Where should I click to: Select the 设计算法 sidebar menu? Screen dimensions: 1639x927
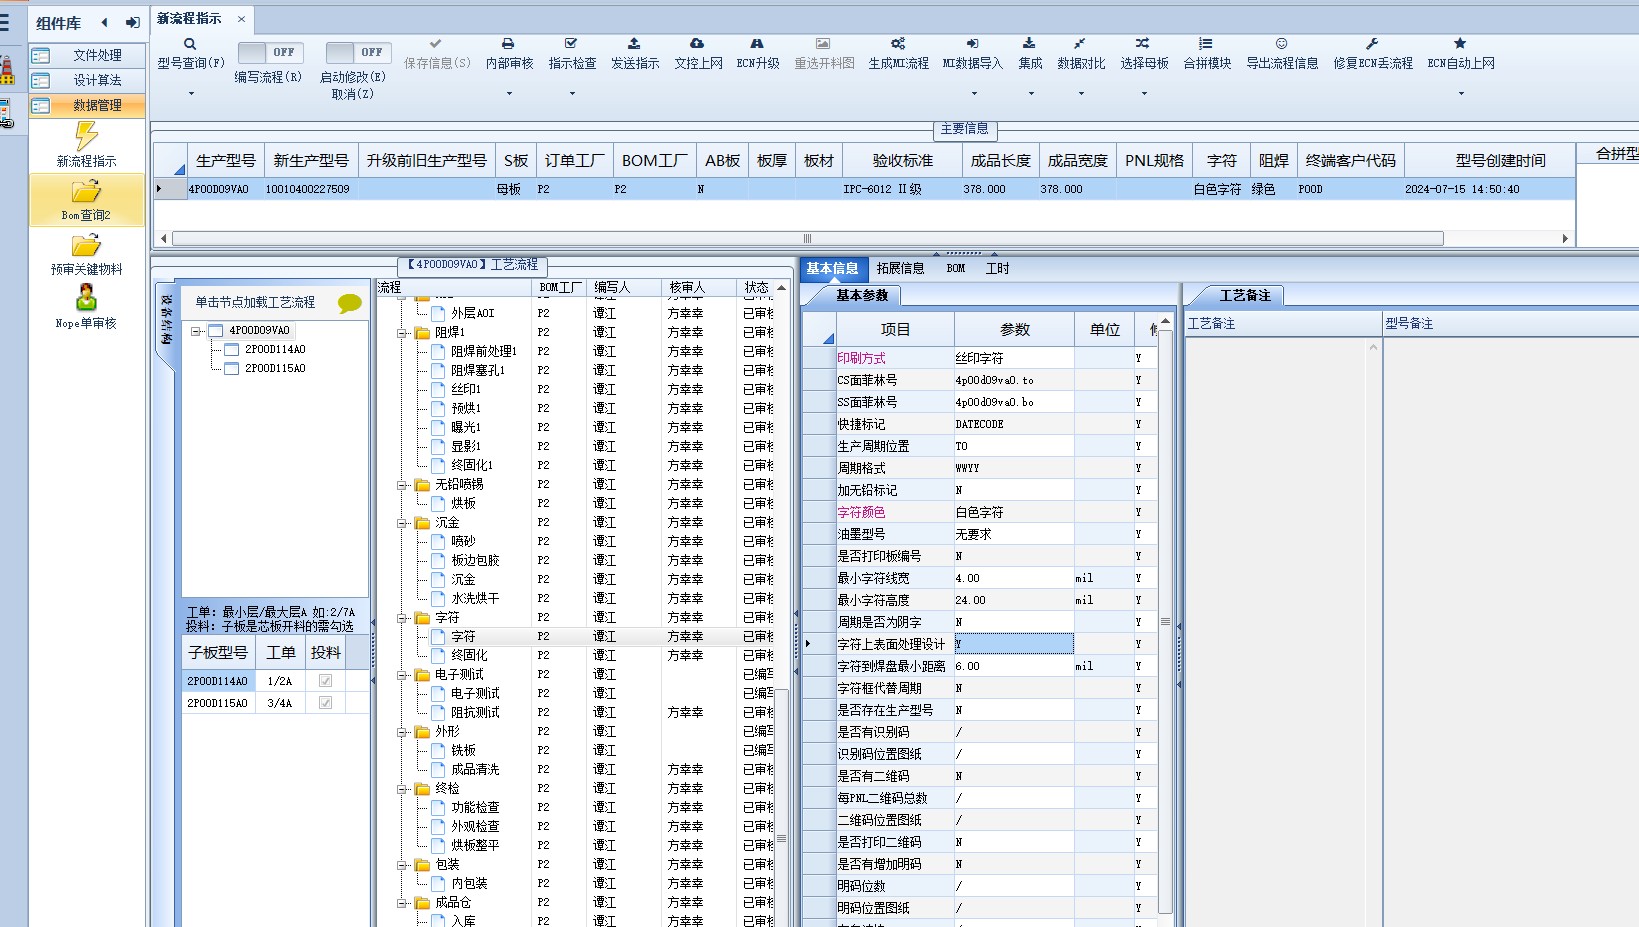87,80
